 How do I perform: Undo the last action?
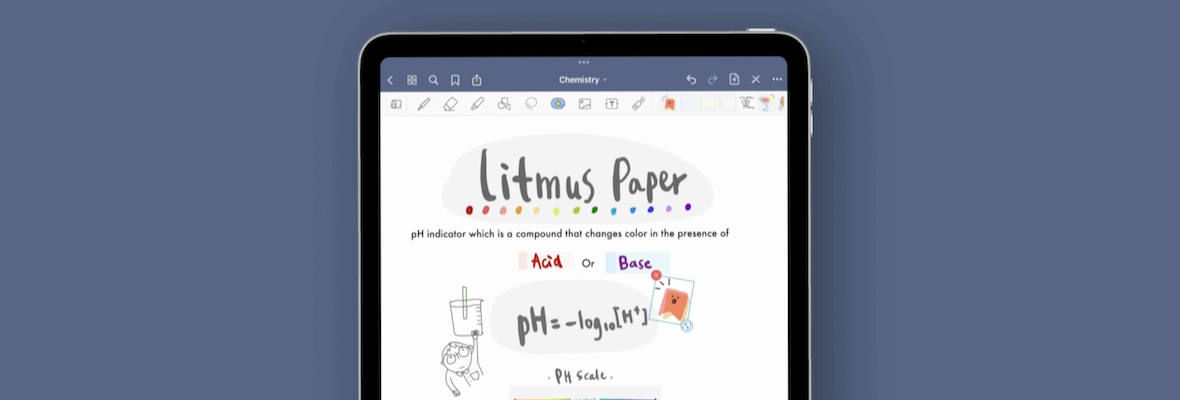click(x=691, y=80)
